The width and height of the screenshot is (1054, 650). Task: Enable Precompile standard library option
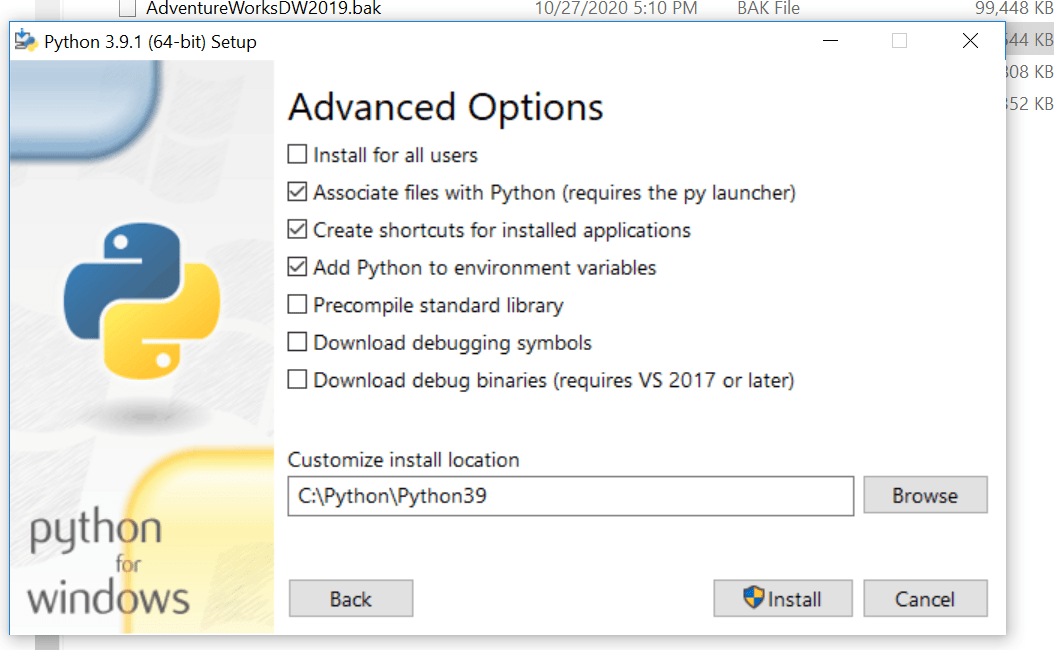click(297, 305)
